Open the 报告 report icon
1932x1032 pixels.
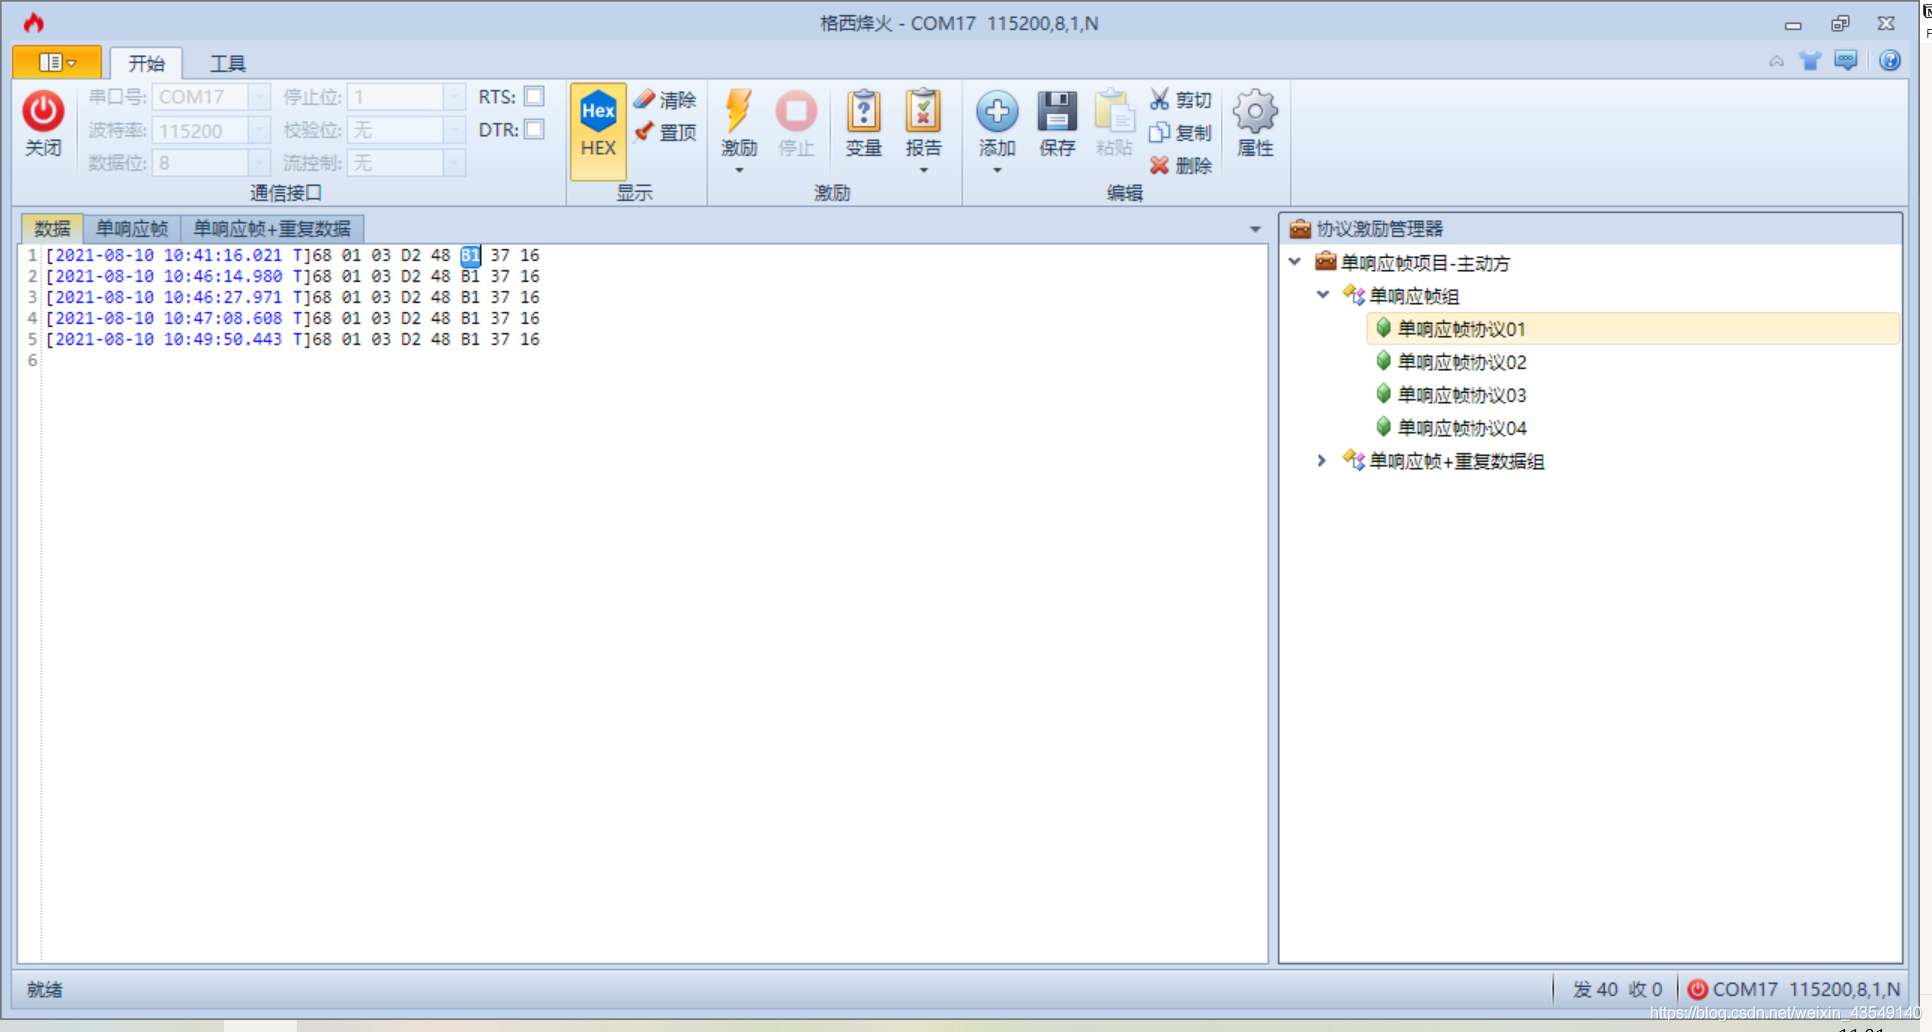923,111
